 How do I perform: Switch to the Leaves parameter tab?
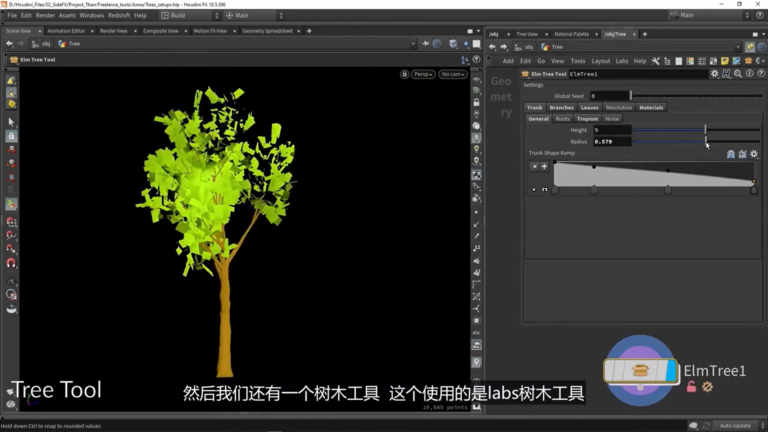(x=589, y=108)
